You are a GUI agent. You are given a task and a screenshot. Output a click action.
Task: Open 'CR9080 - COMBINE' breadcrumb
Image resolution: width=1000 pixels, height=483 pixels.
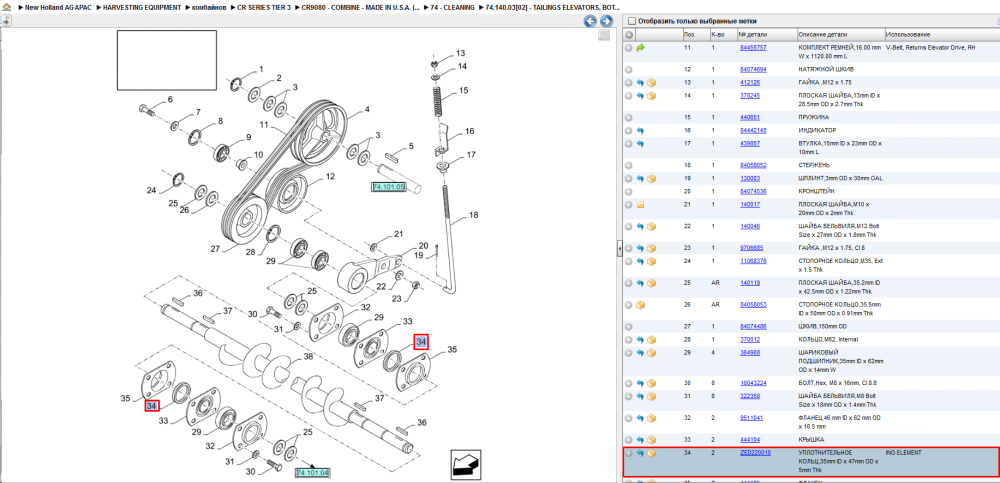point(360,7)
